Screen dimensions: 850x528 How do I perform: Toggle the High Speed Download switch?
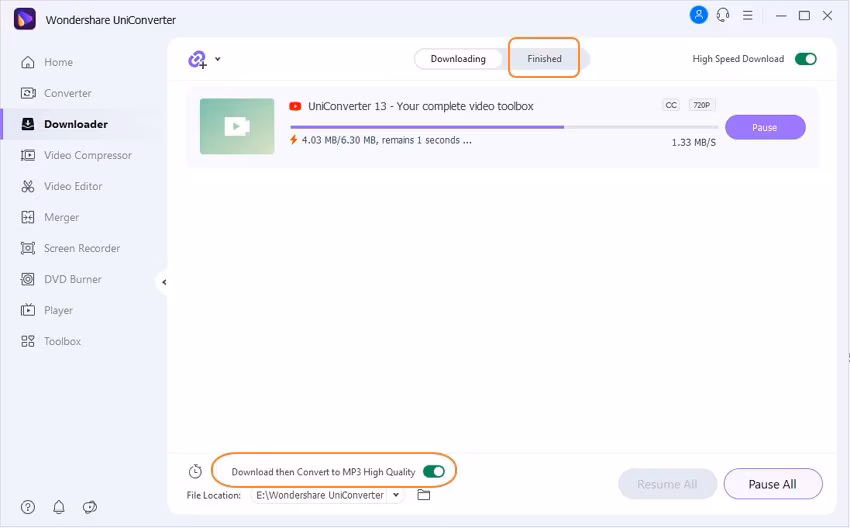pyautogui.click(x=806, y=59)
